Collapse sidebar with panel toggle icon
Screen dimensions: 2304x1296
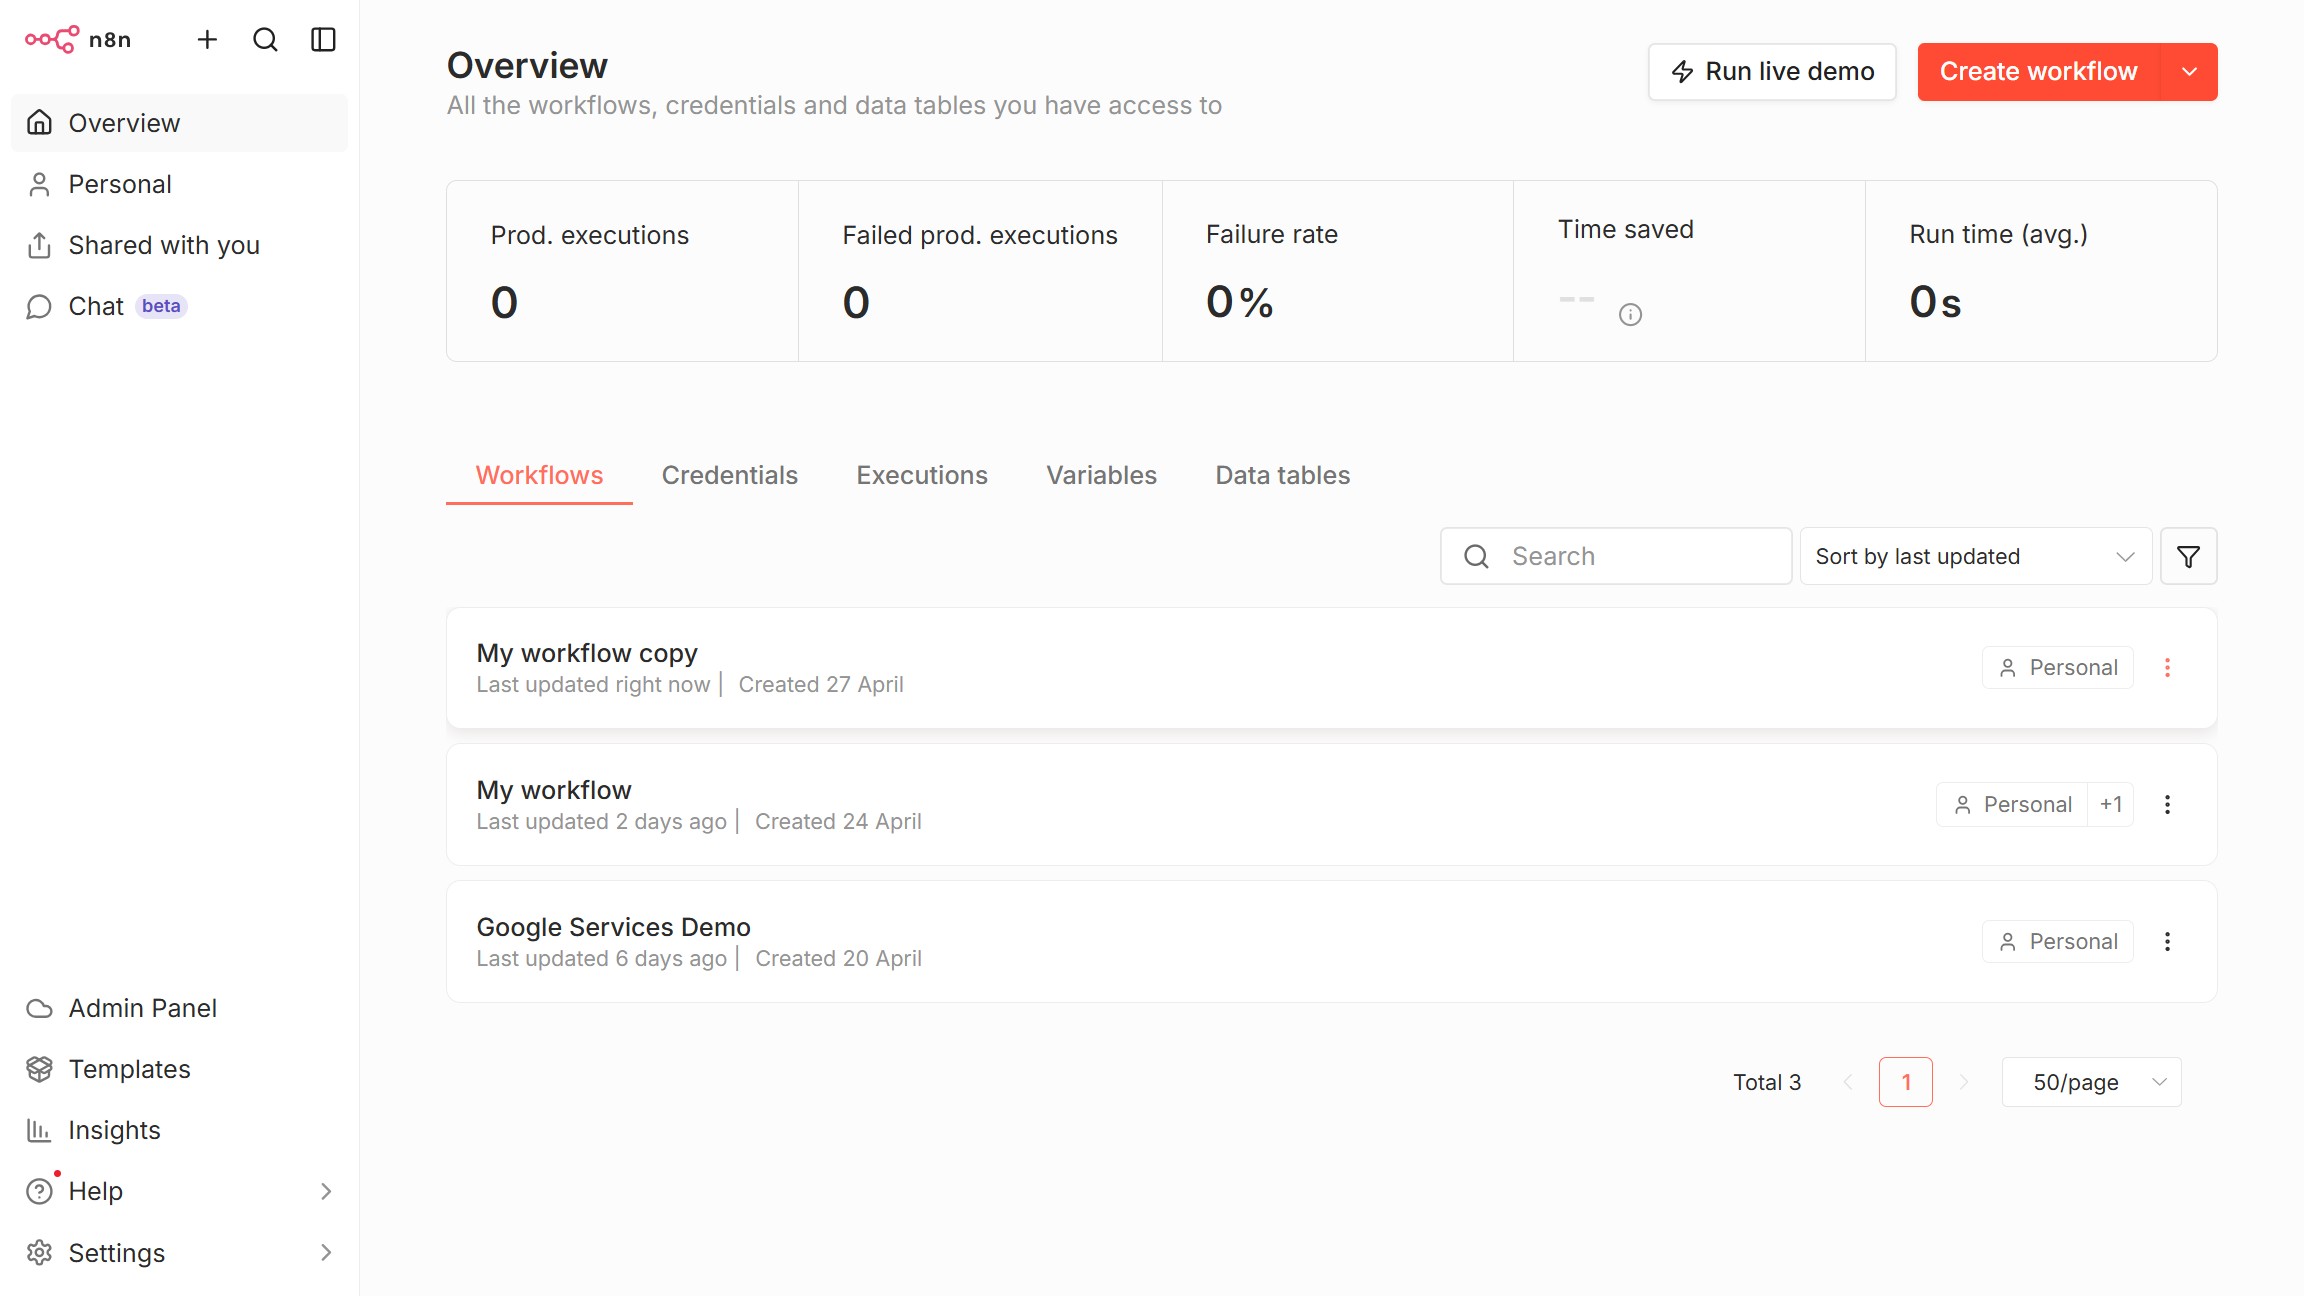[323, 39]
